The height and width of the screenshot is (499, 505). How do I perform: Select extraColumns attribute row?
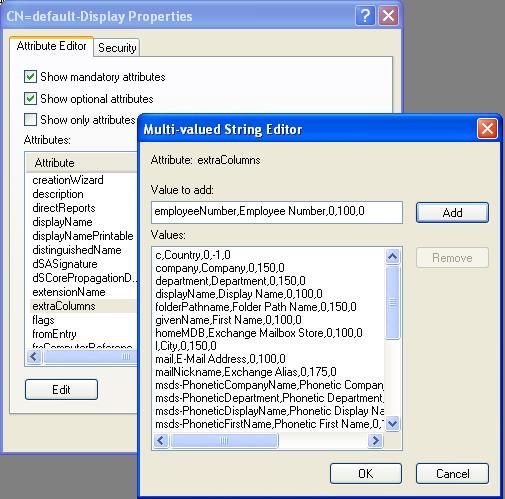pyautogui.click(x=83, y=306)
